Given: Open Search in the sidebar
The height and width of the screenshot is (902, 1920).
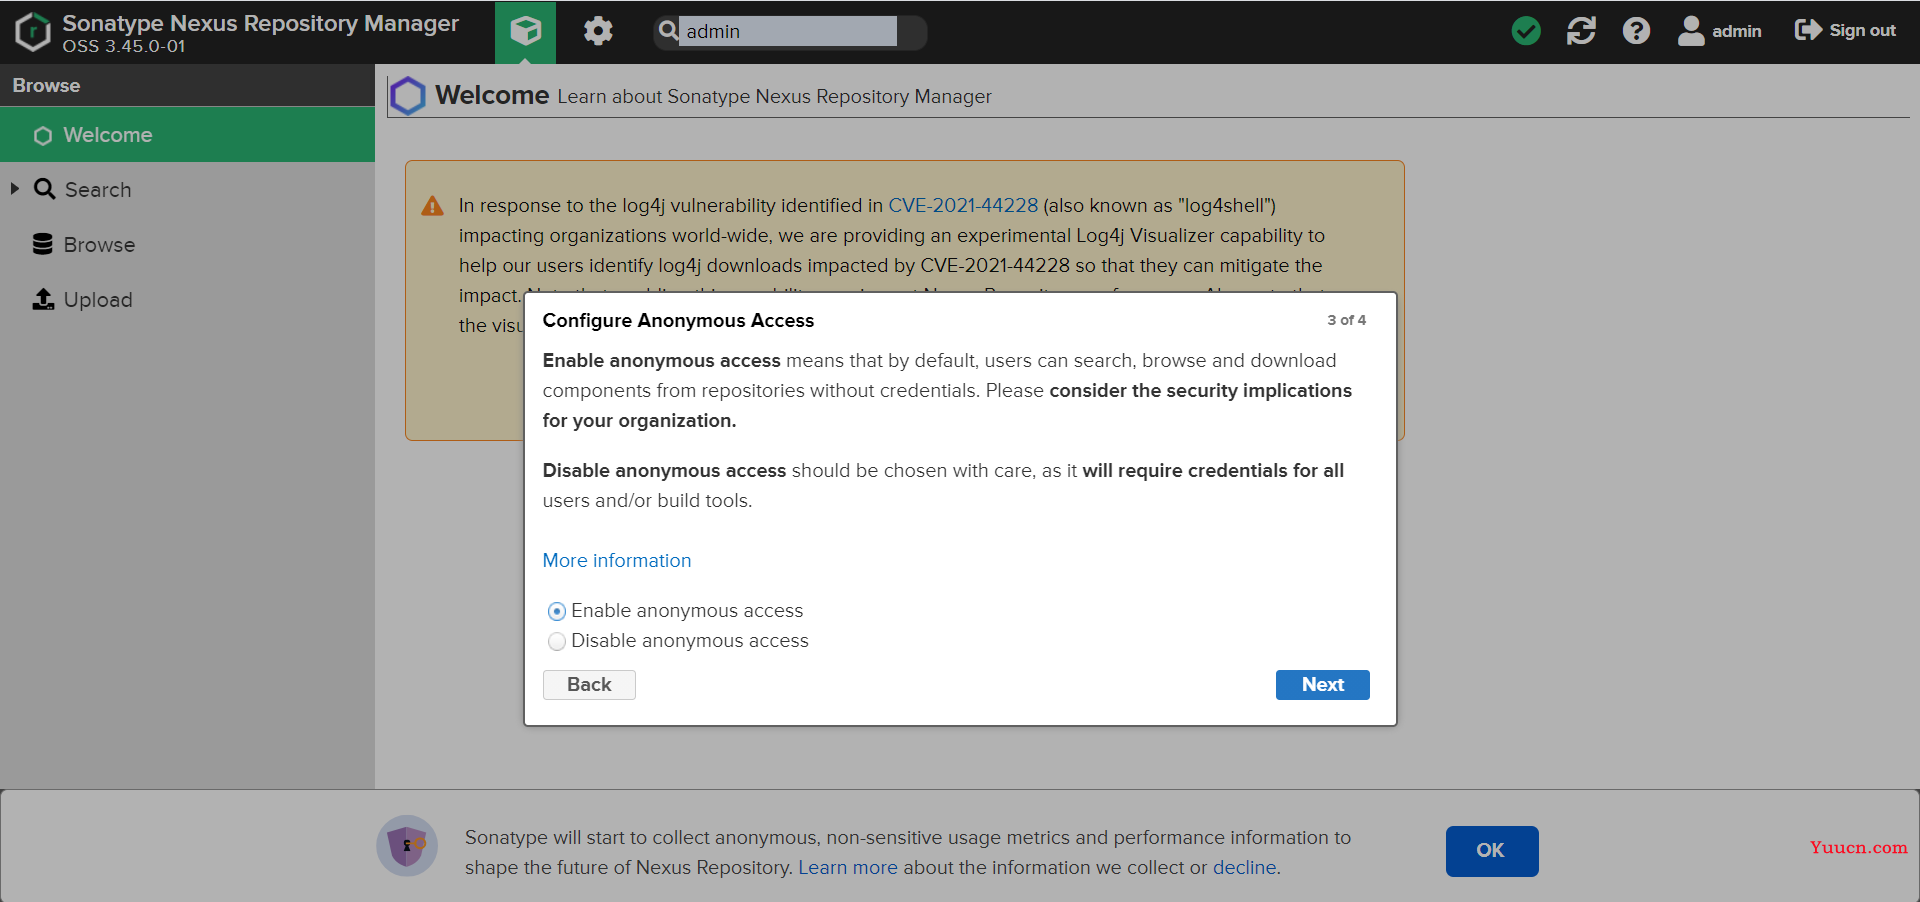Looking at the screenshot, I should click(97, 190).
